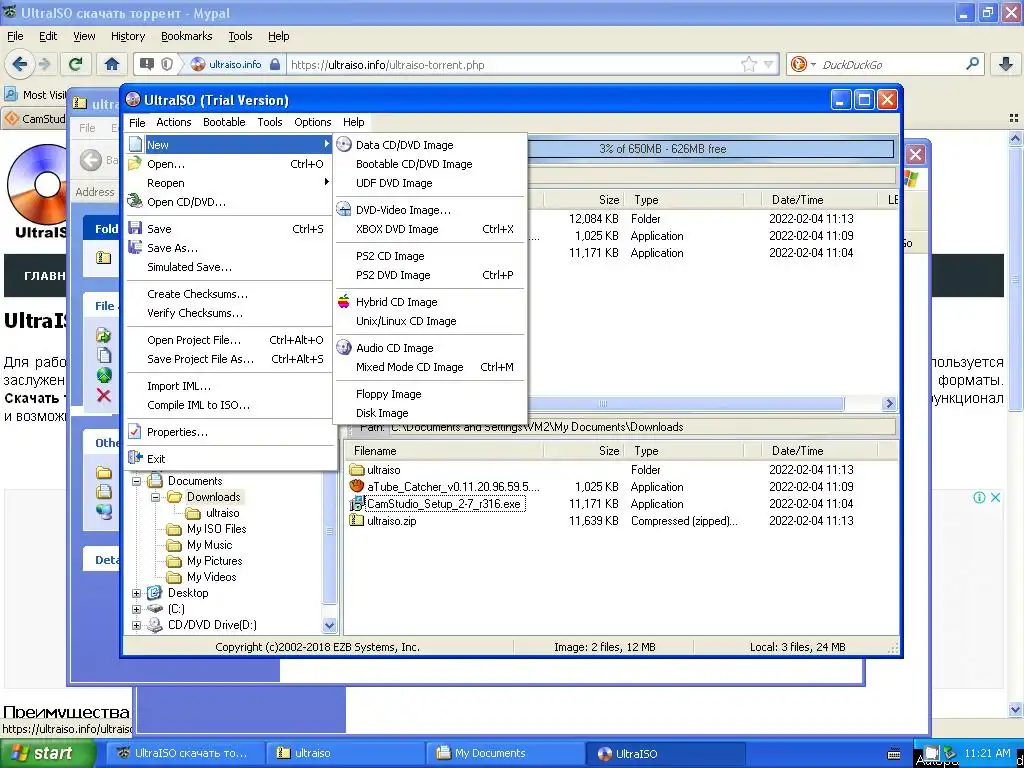Sort by the lower Filename column header
Screen dimensions: 1024x768
pyautogui.click(x=444, y=451)
